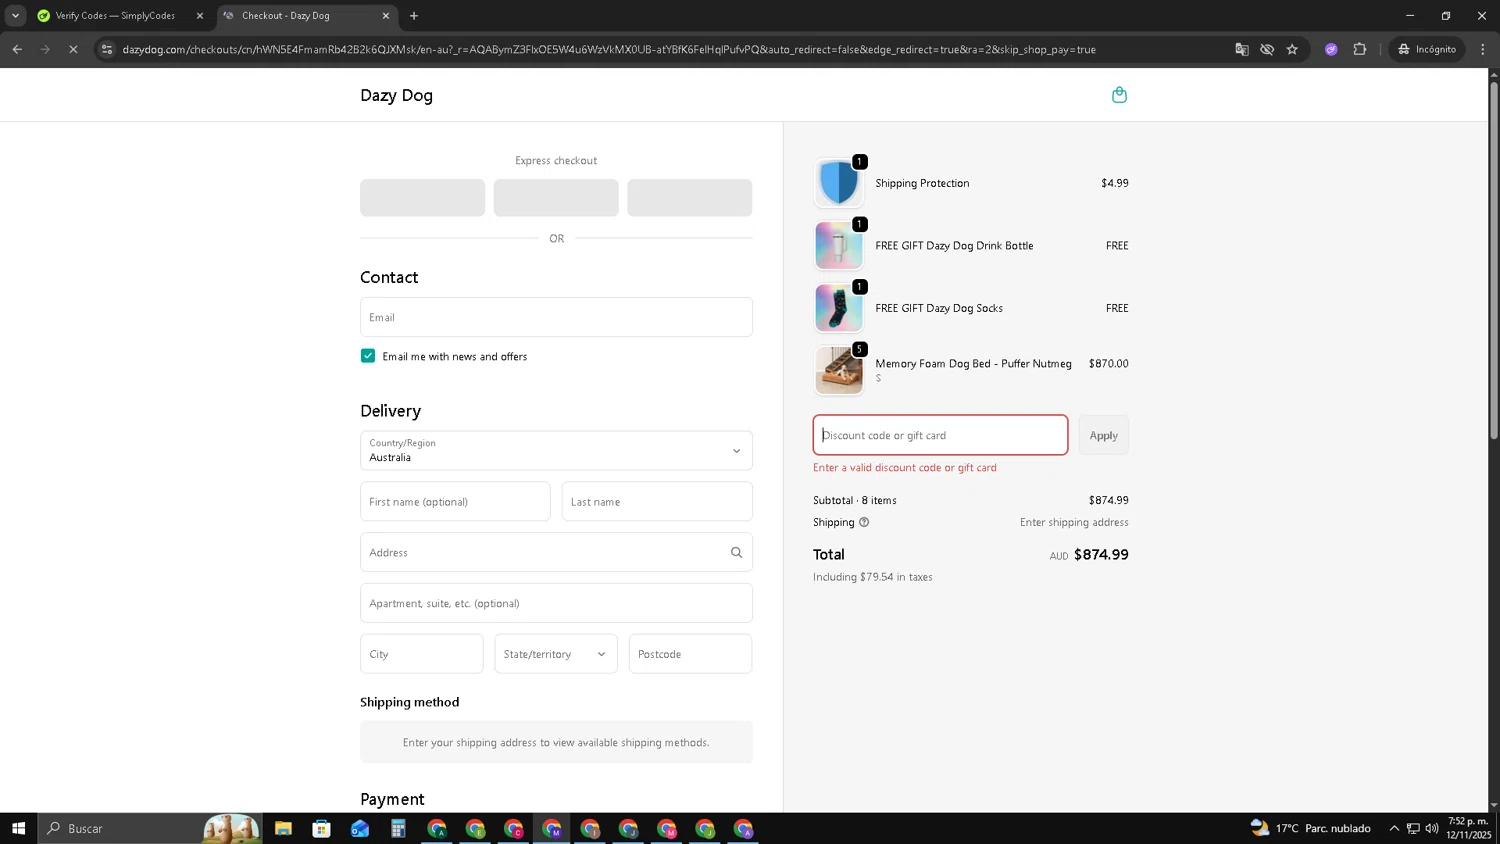Screen dimensions: 1500x844
Task: Open the shopping cart bag icon
Action: tap(1119, 95)
